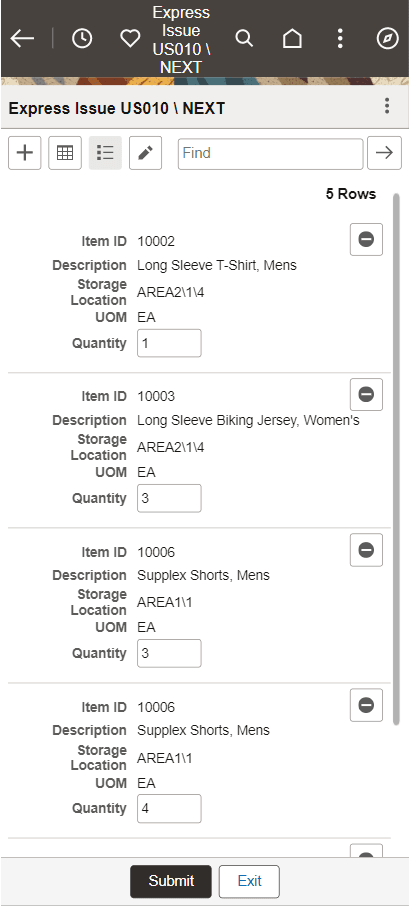Viewport: 409px width, 906px height.
Task: Open recently visited clock icon
Action: tap(82, 39)
